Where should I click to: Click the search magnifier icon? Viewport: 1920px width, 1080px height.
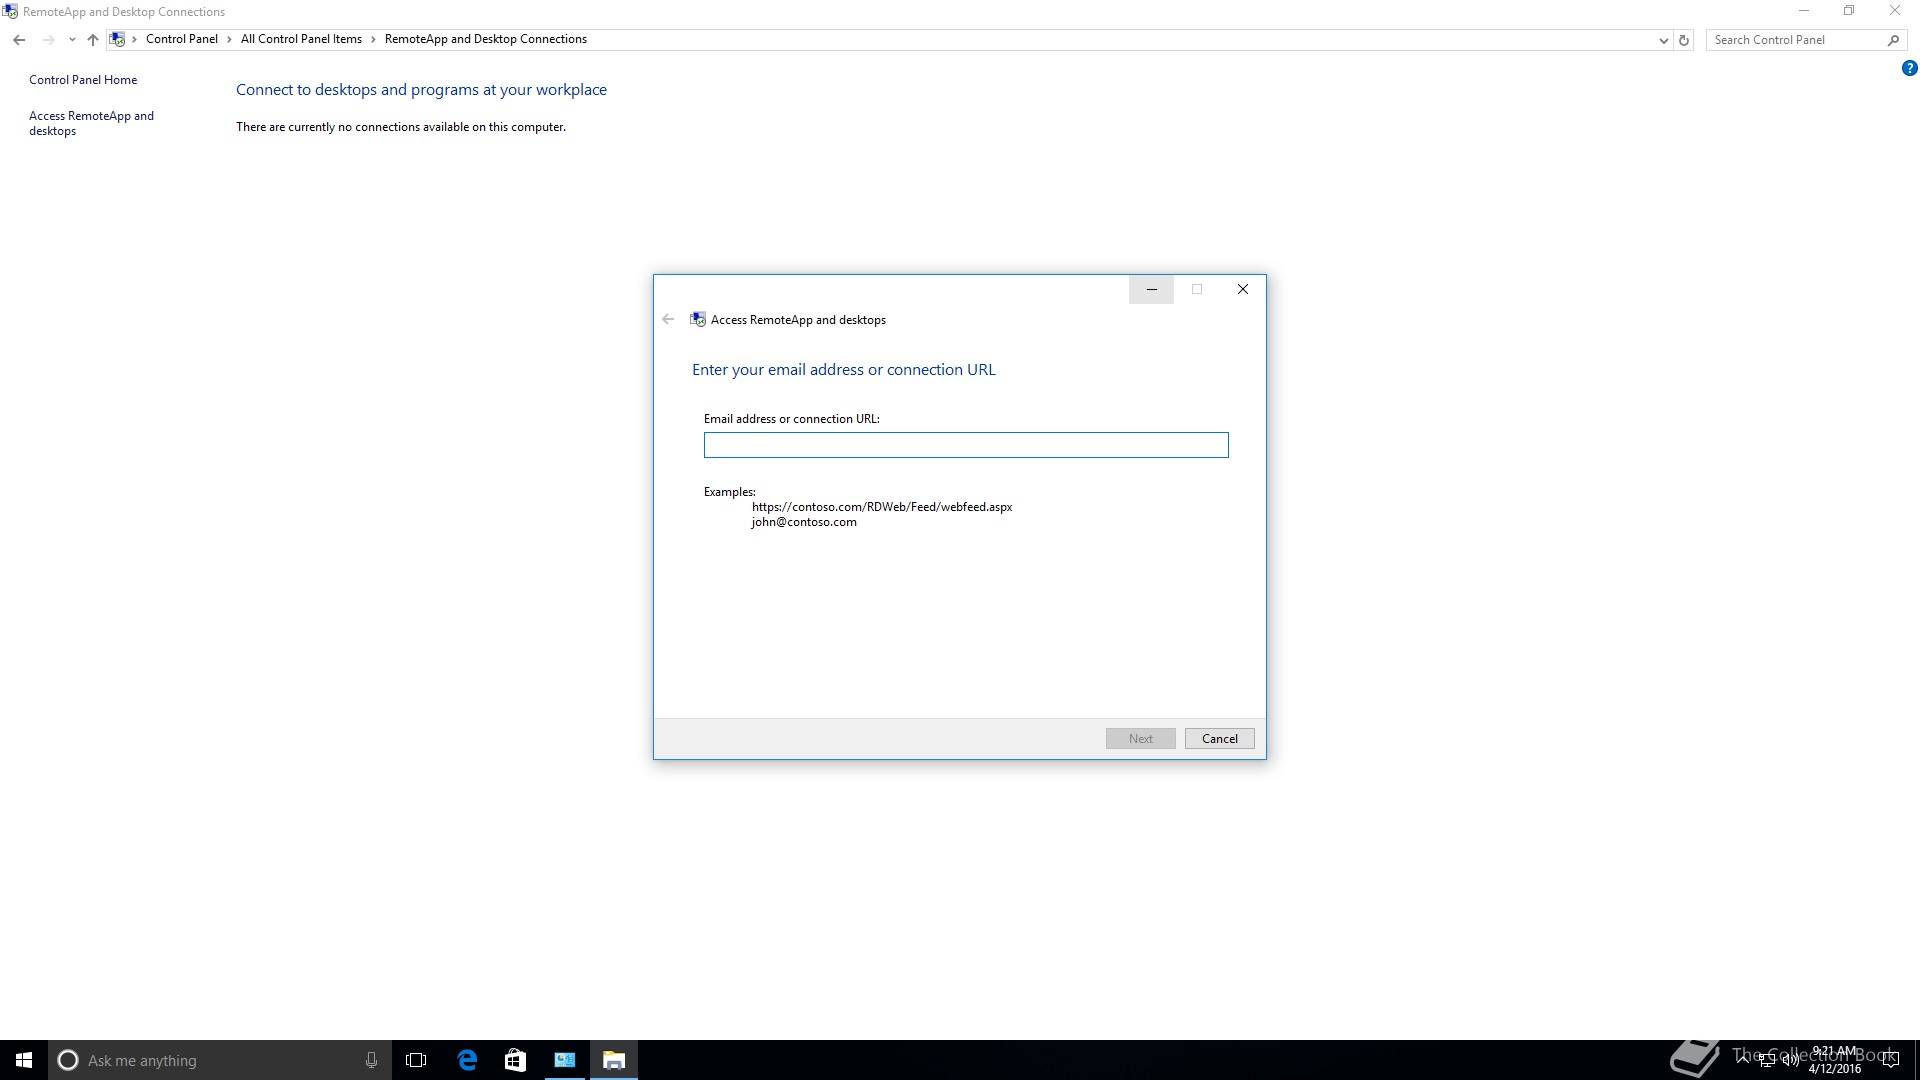click(x=1893, y=40)
